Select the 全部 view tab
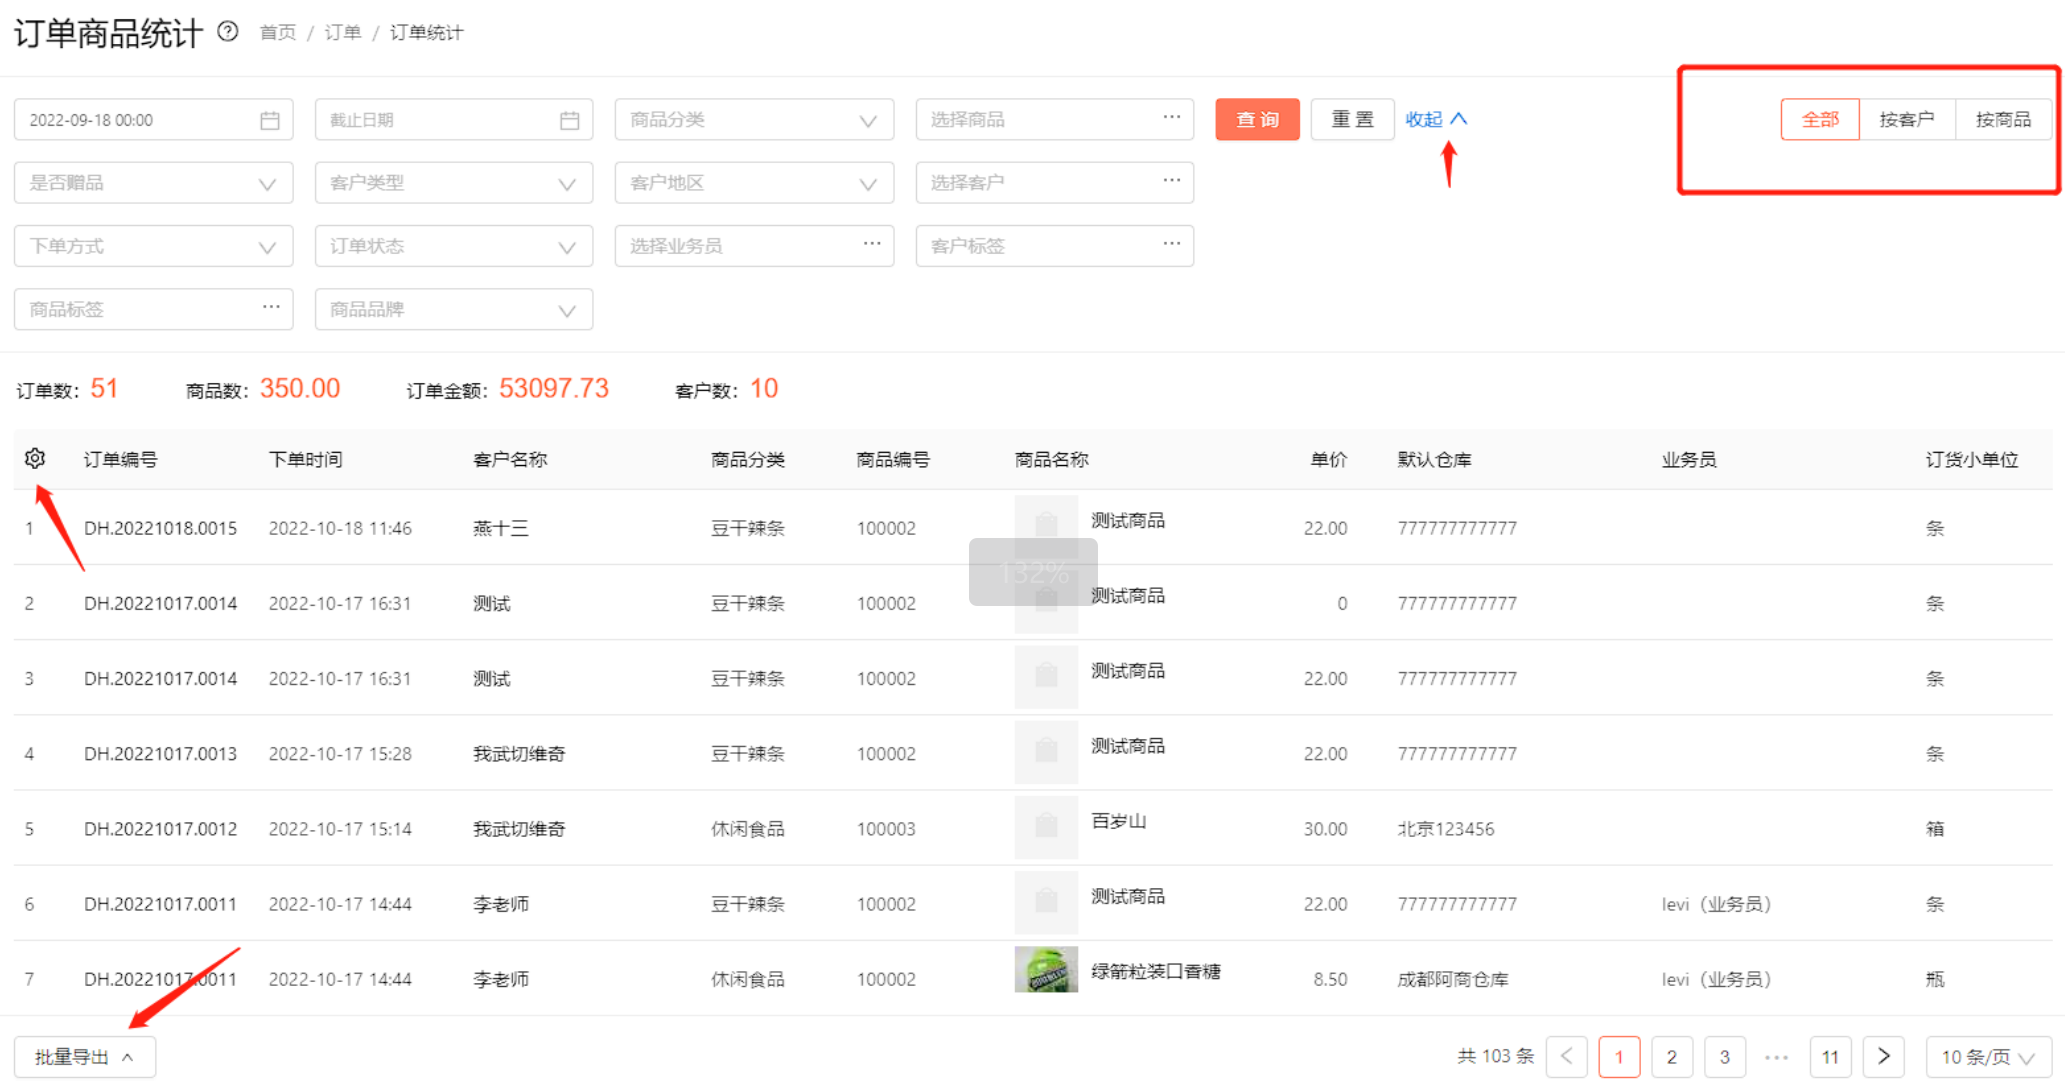Screen dimensions: 2065x1087 click(x=1820, y=119)
